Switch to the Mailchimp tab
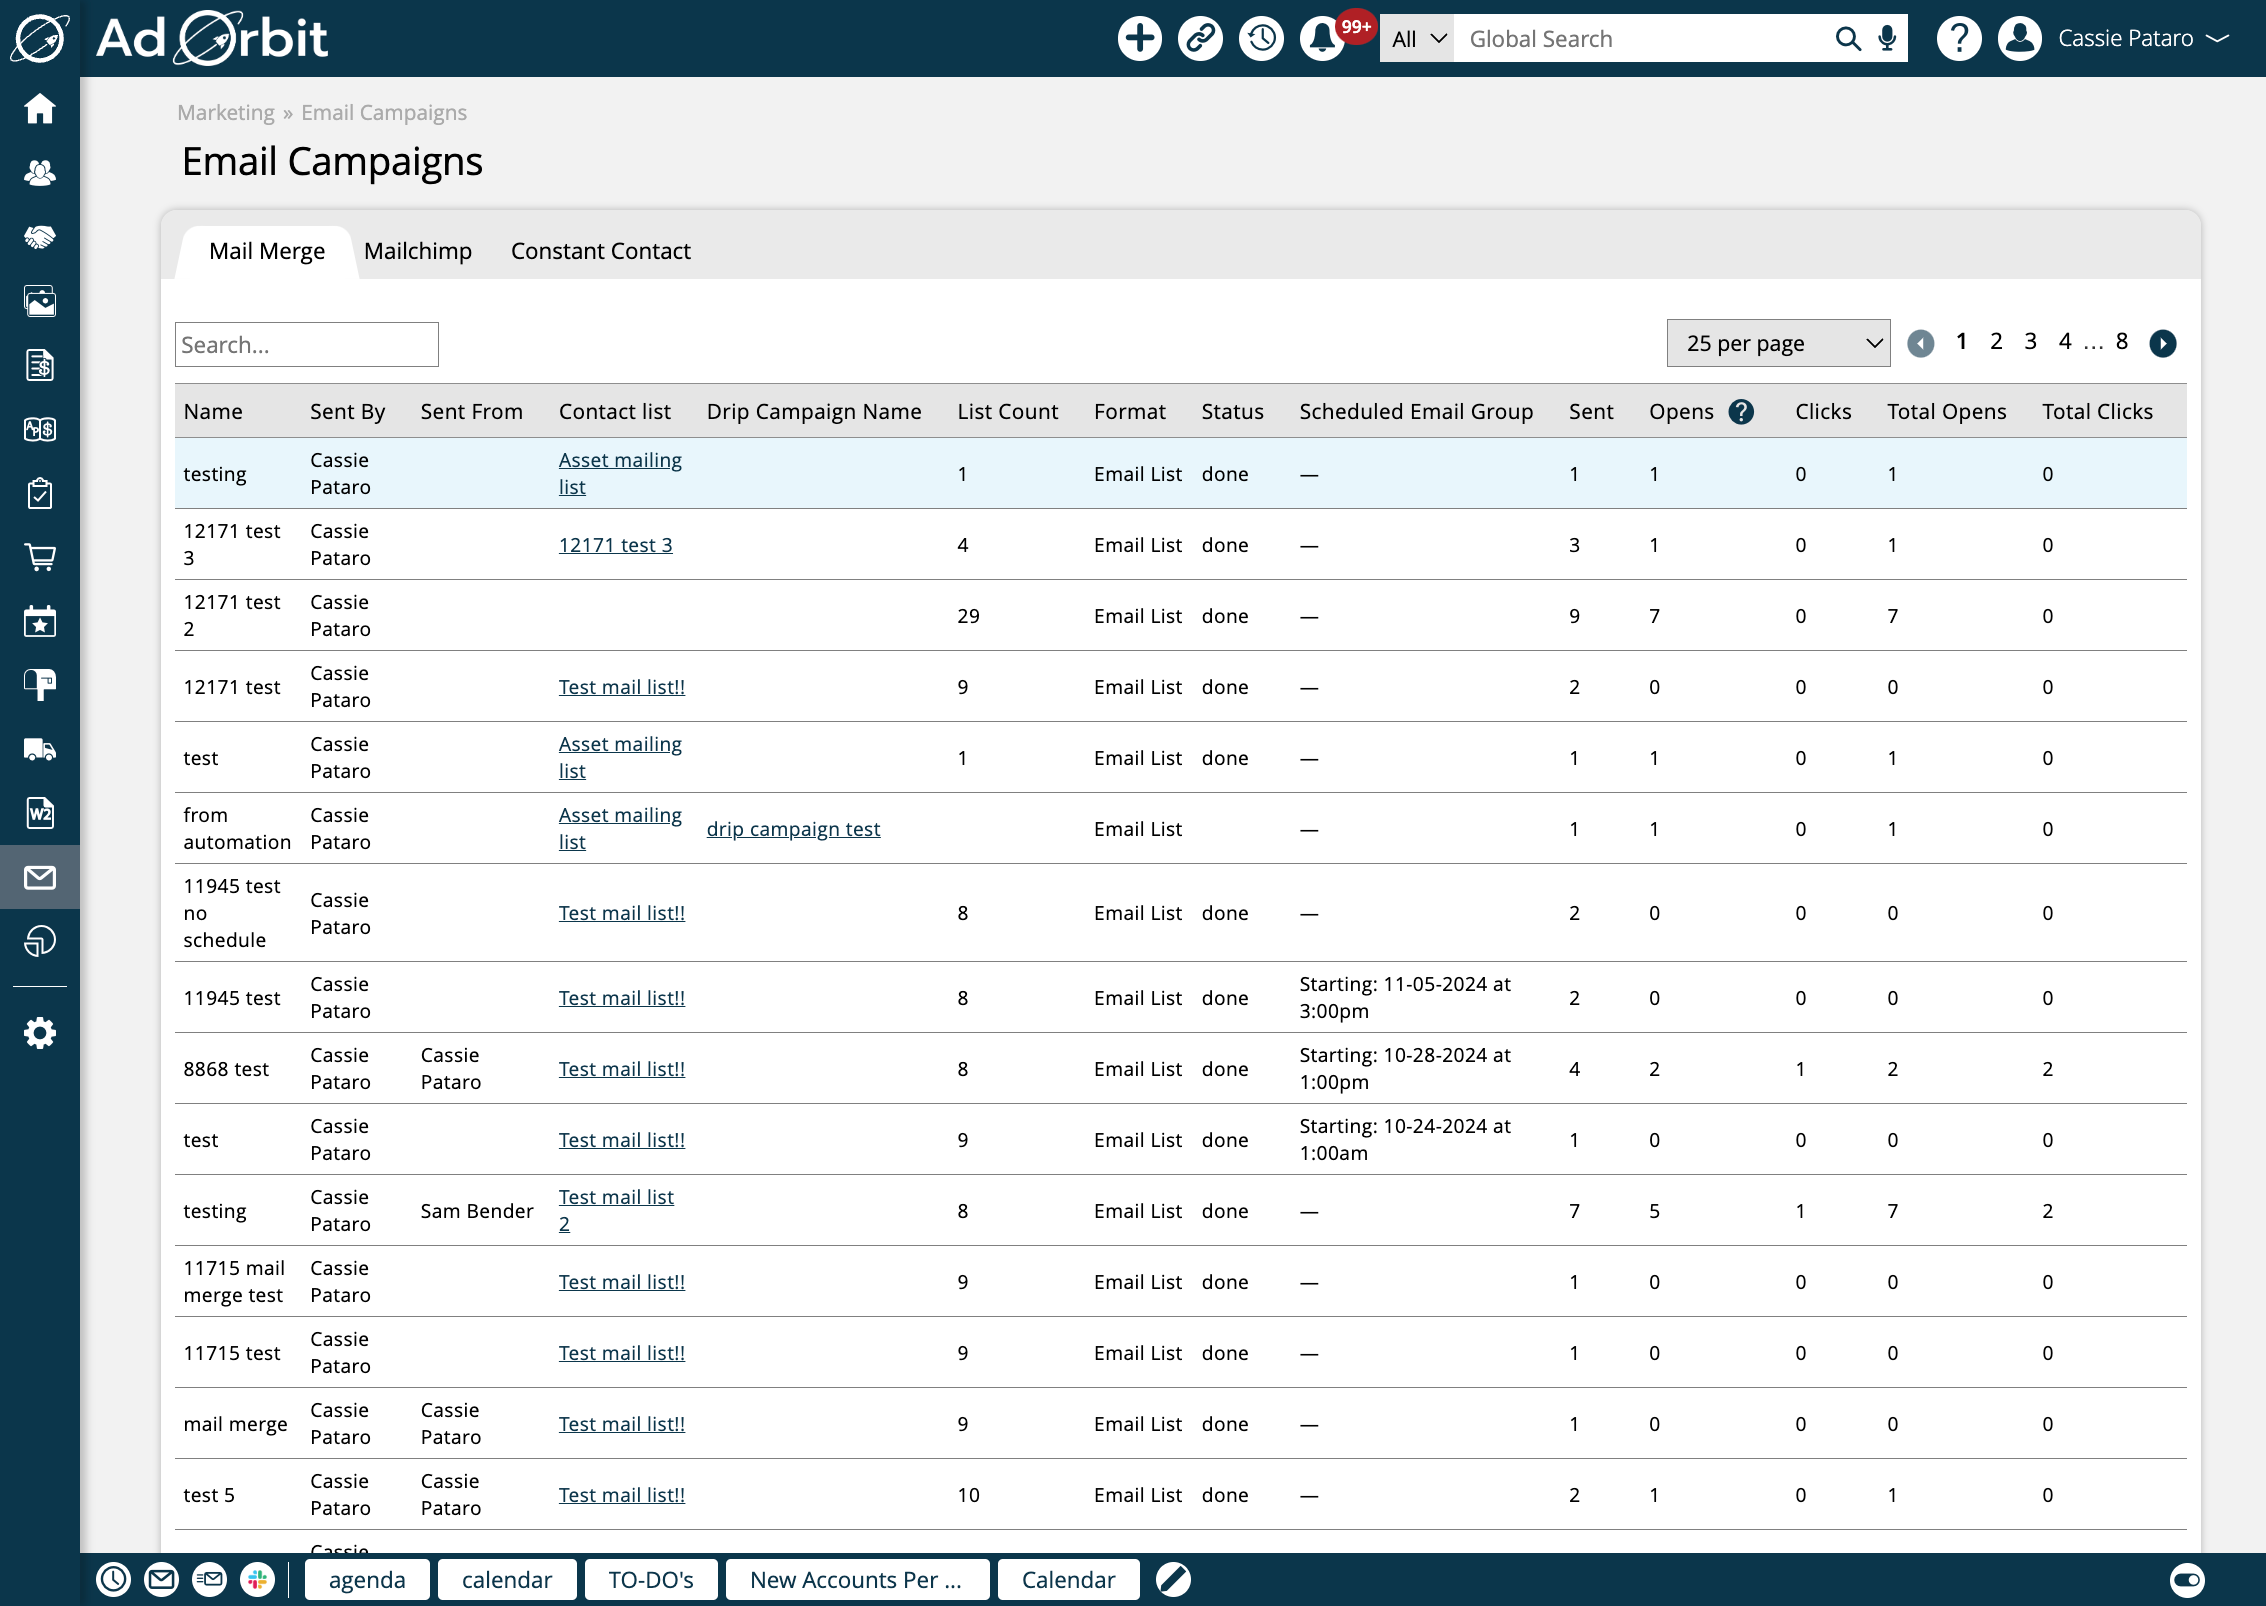Viewport: 2266px width, 1606px height. click(x=418, y=251)
